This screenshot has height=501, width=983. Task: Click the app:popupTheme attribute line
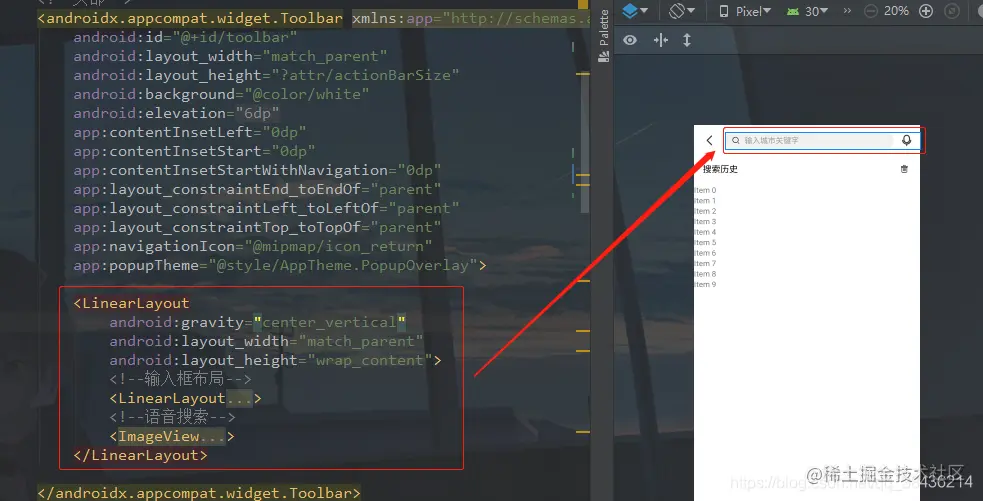(280, 265)
